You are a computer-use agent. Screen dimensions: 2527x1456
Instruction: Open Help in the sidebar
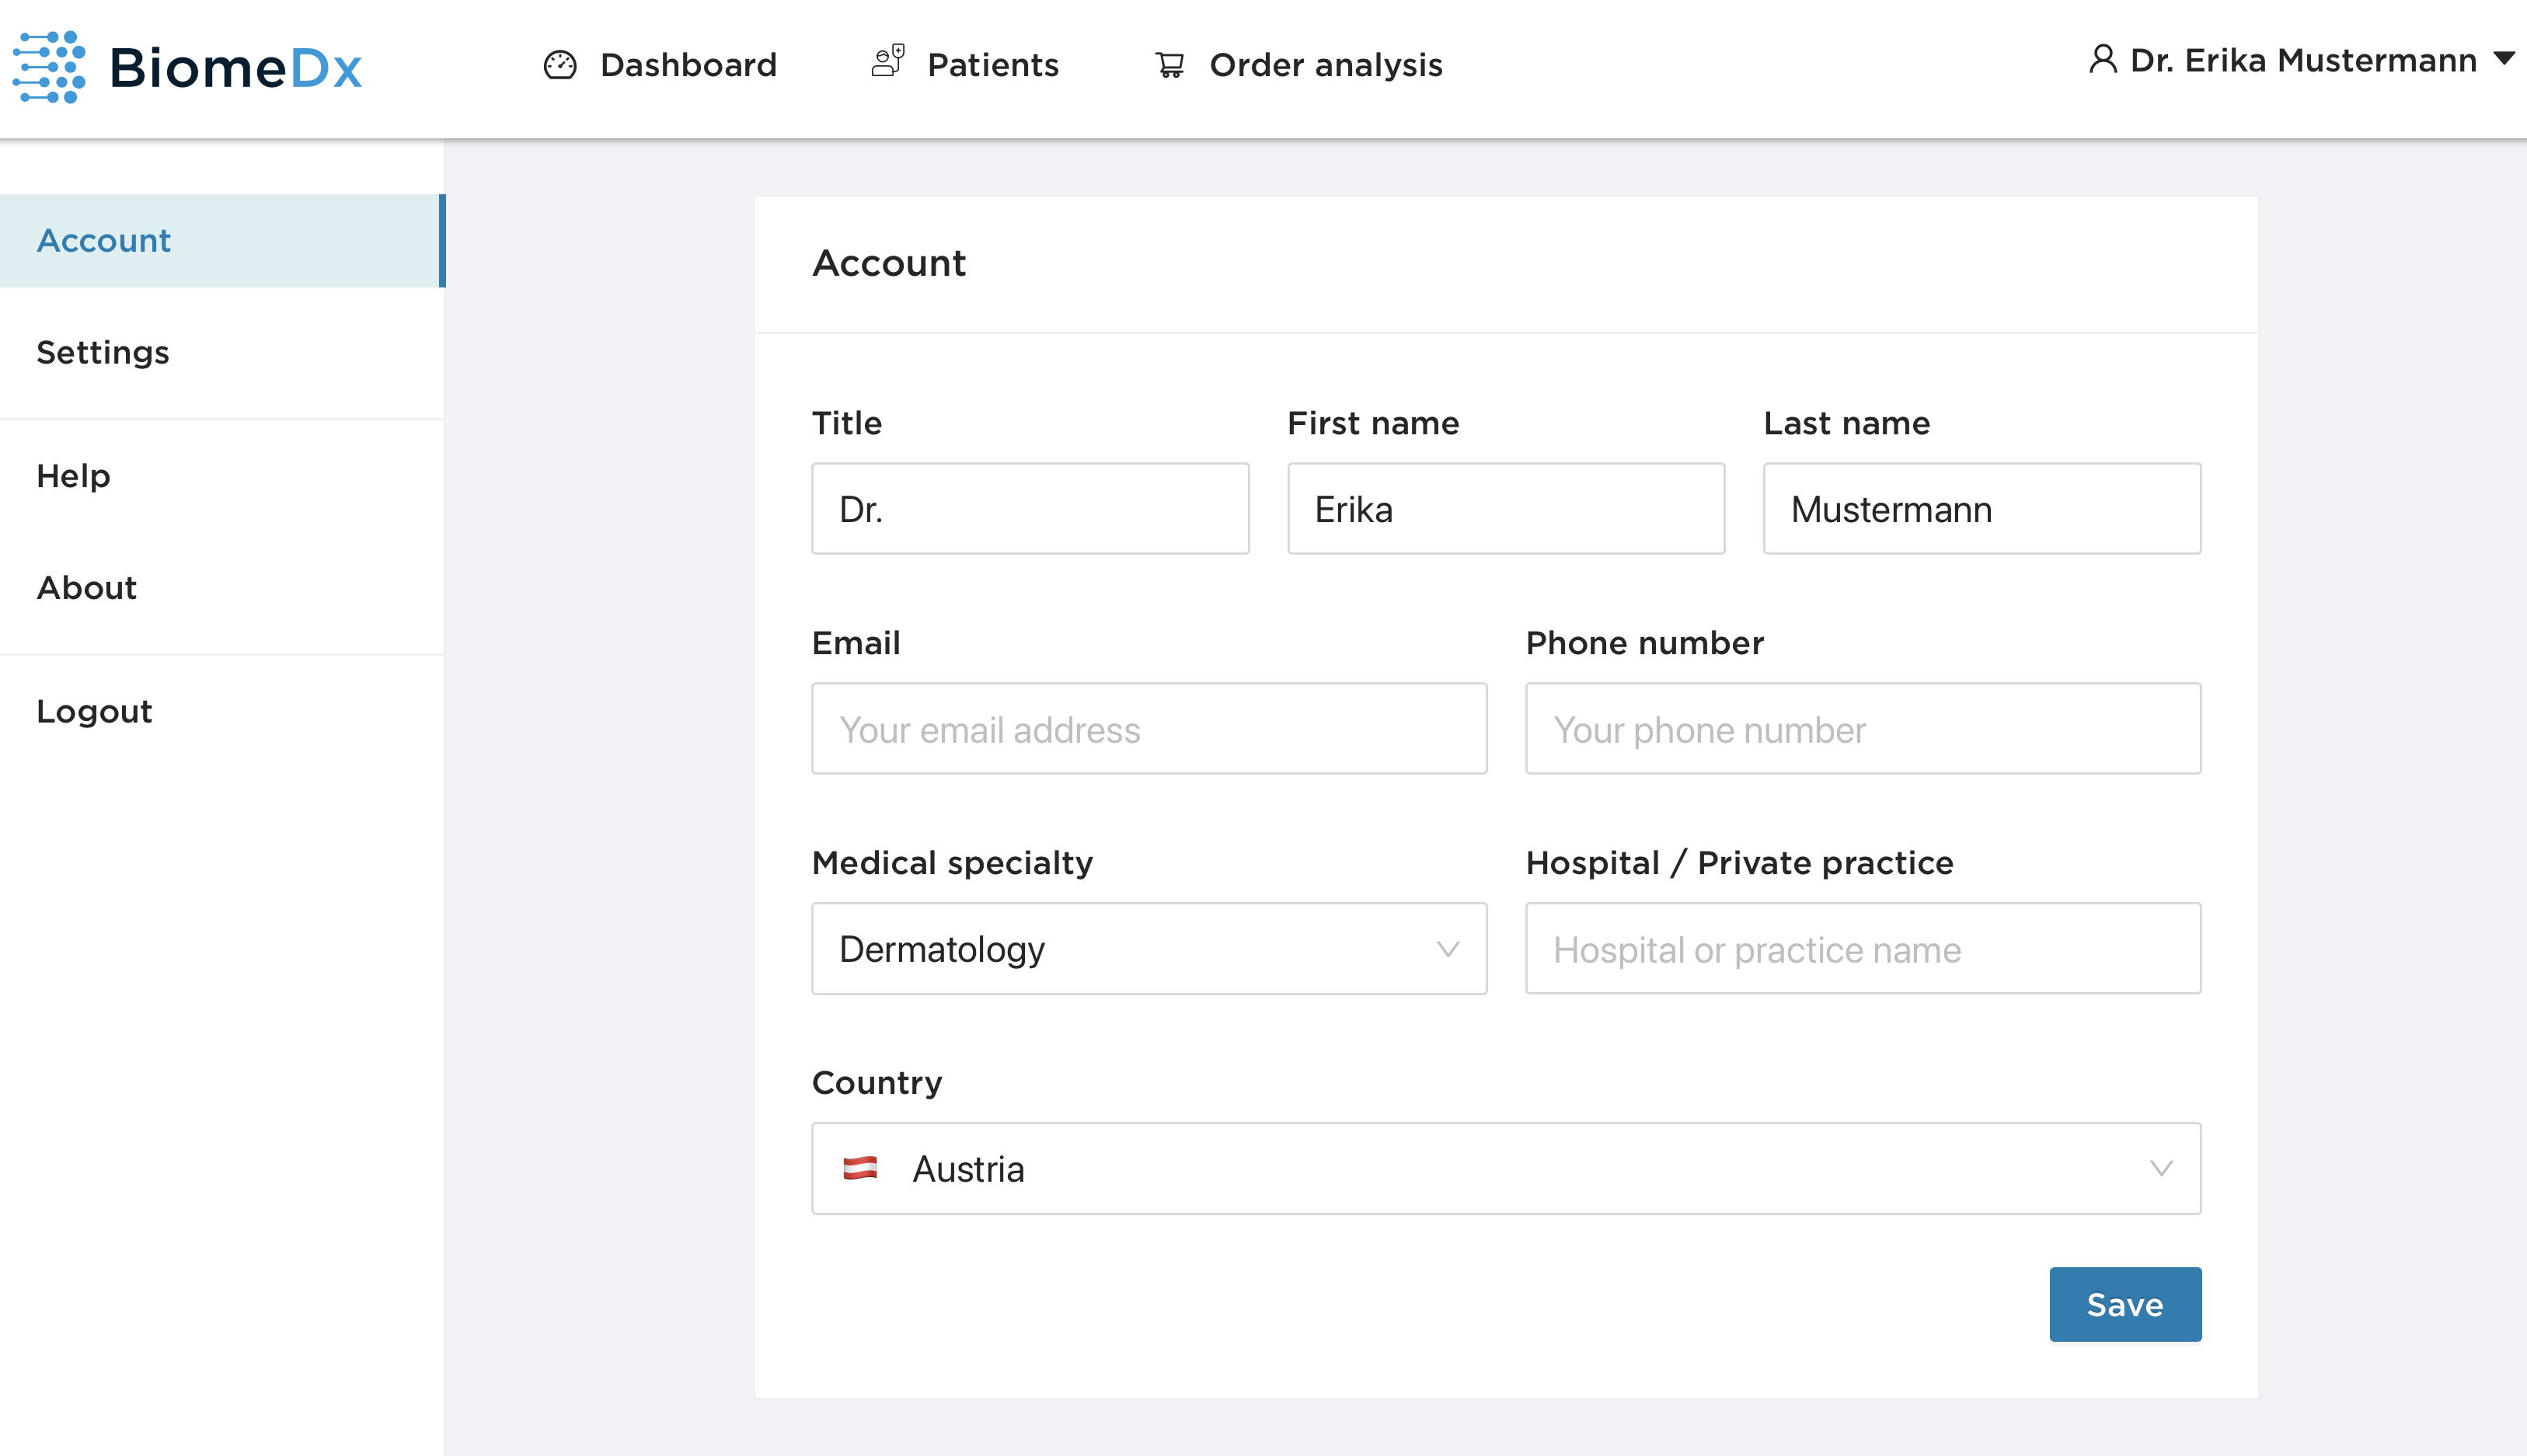tap(222, 476)
